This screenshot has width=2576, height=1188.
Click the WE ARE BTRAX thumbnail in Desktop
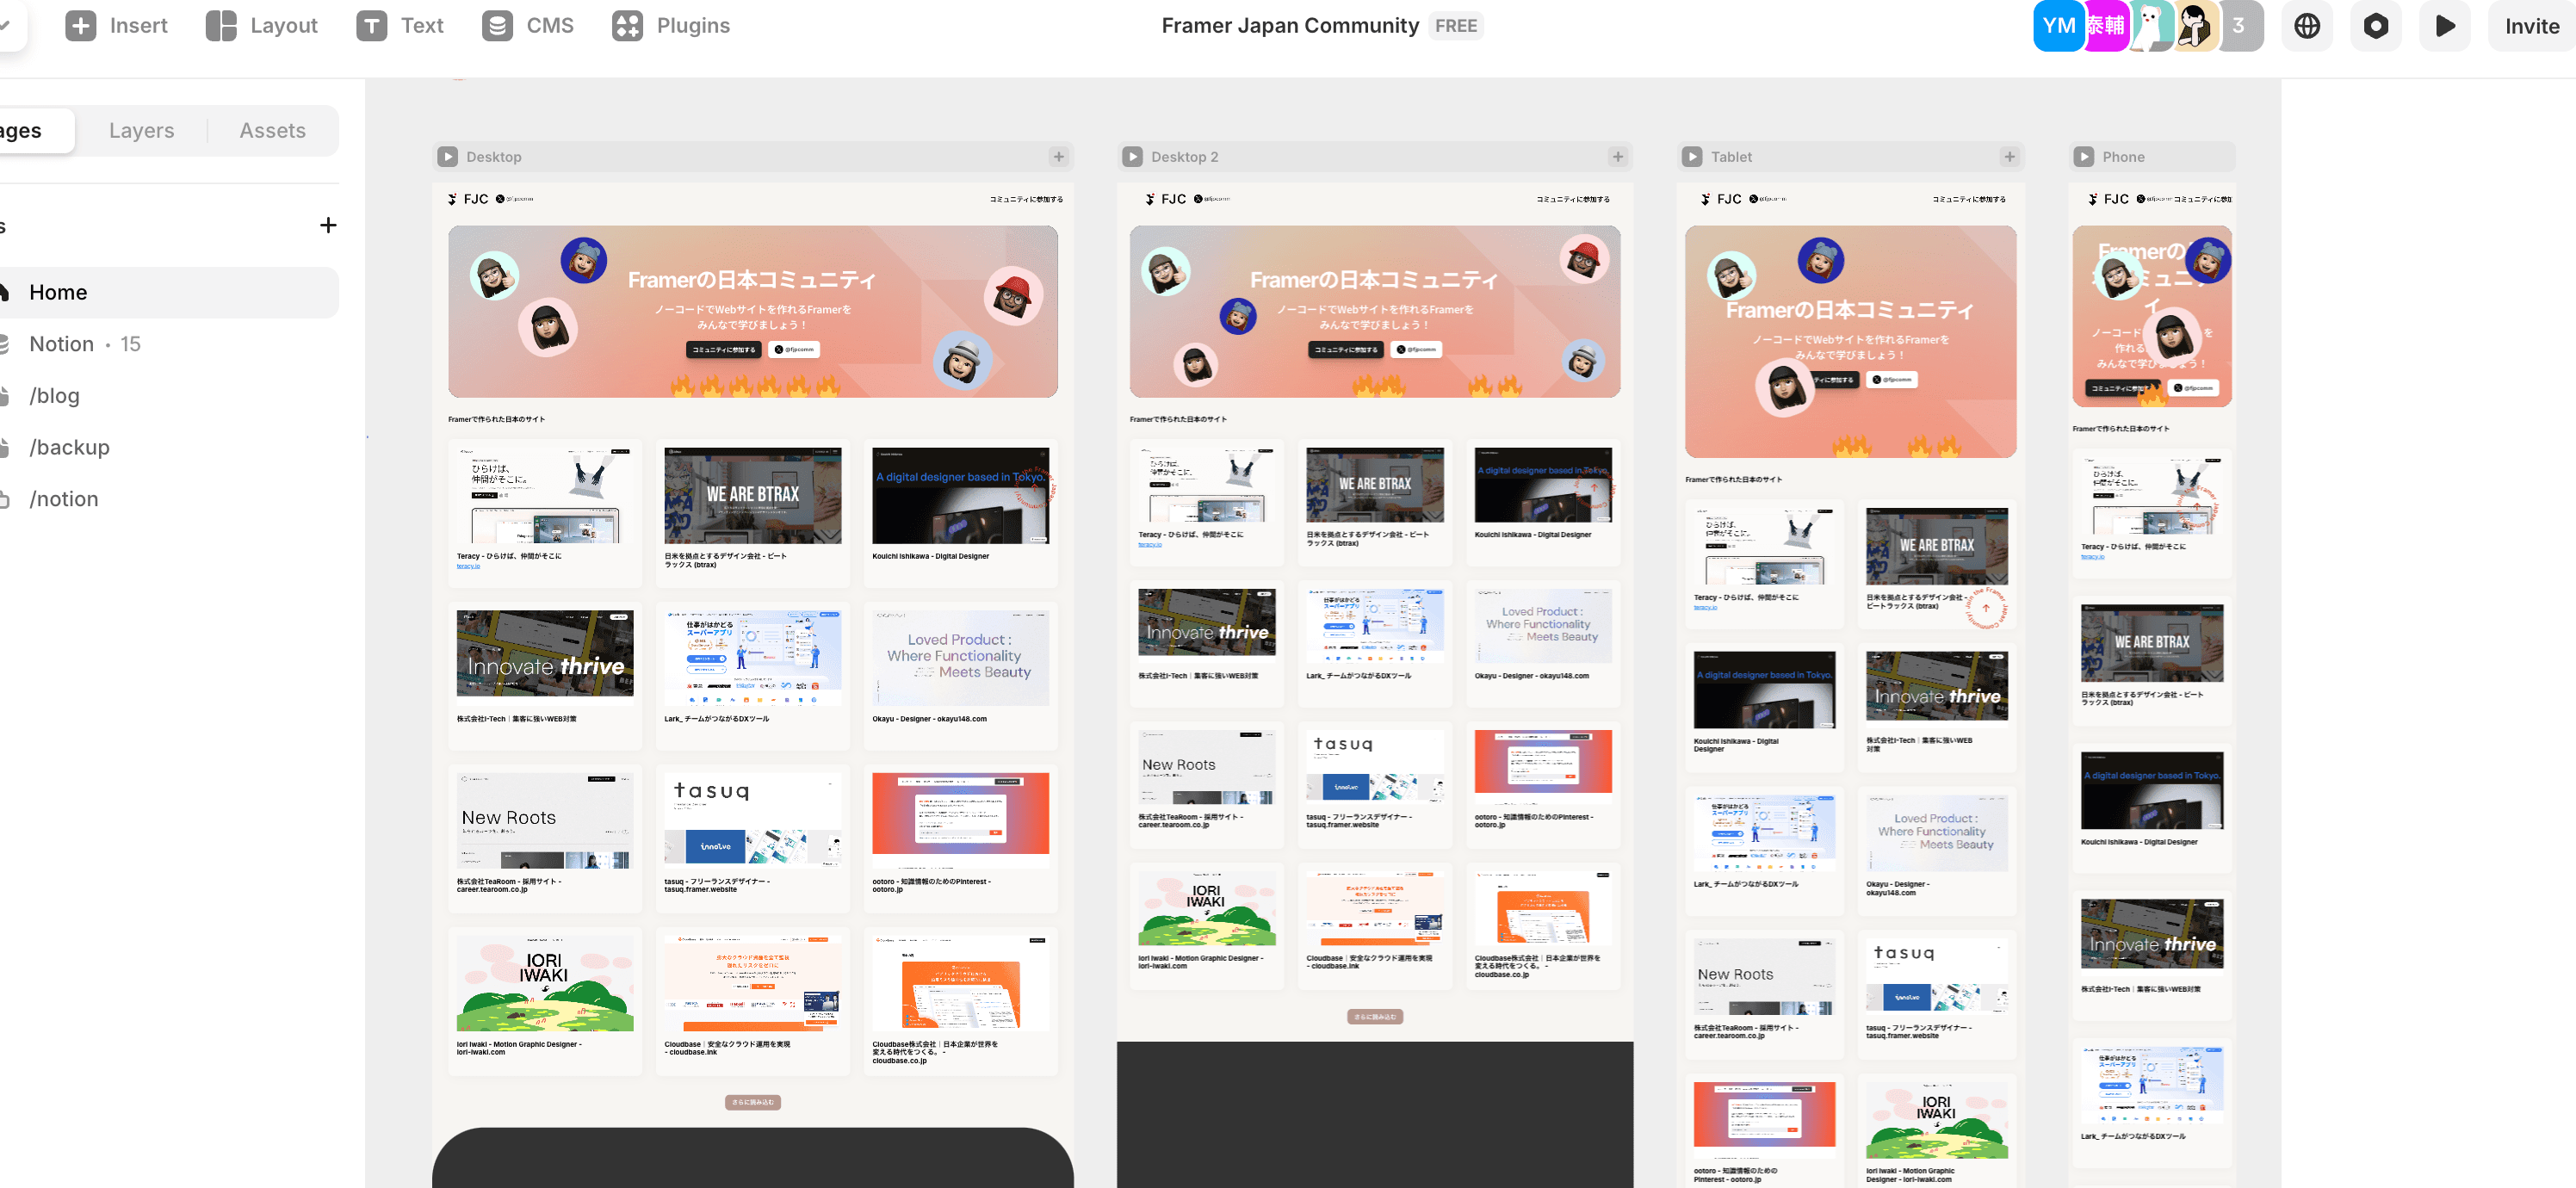[752, 495]
